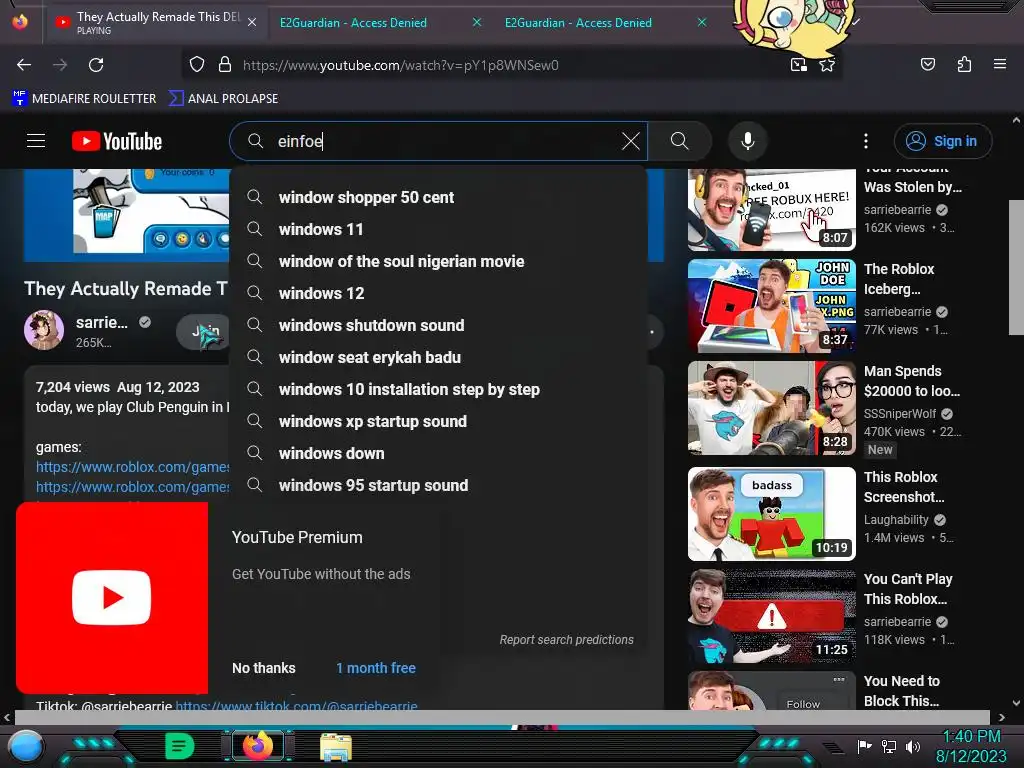Open the tracking protection shield icon
The image size is (1024, 768).
tap(197, 65)
